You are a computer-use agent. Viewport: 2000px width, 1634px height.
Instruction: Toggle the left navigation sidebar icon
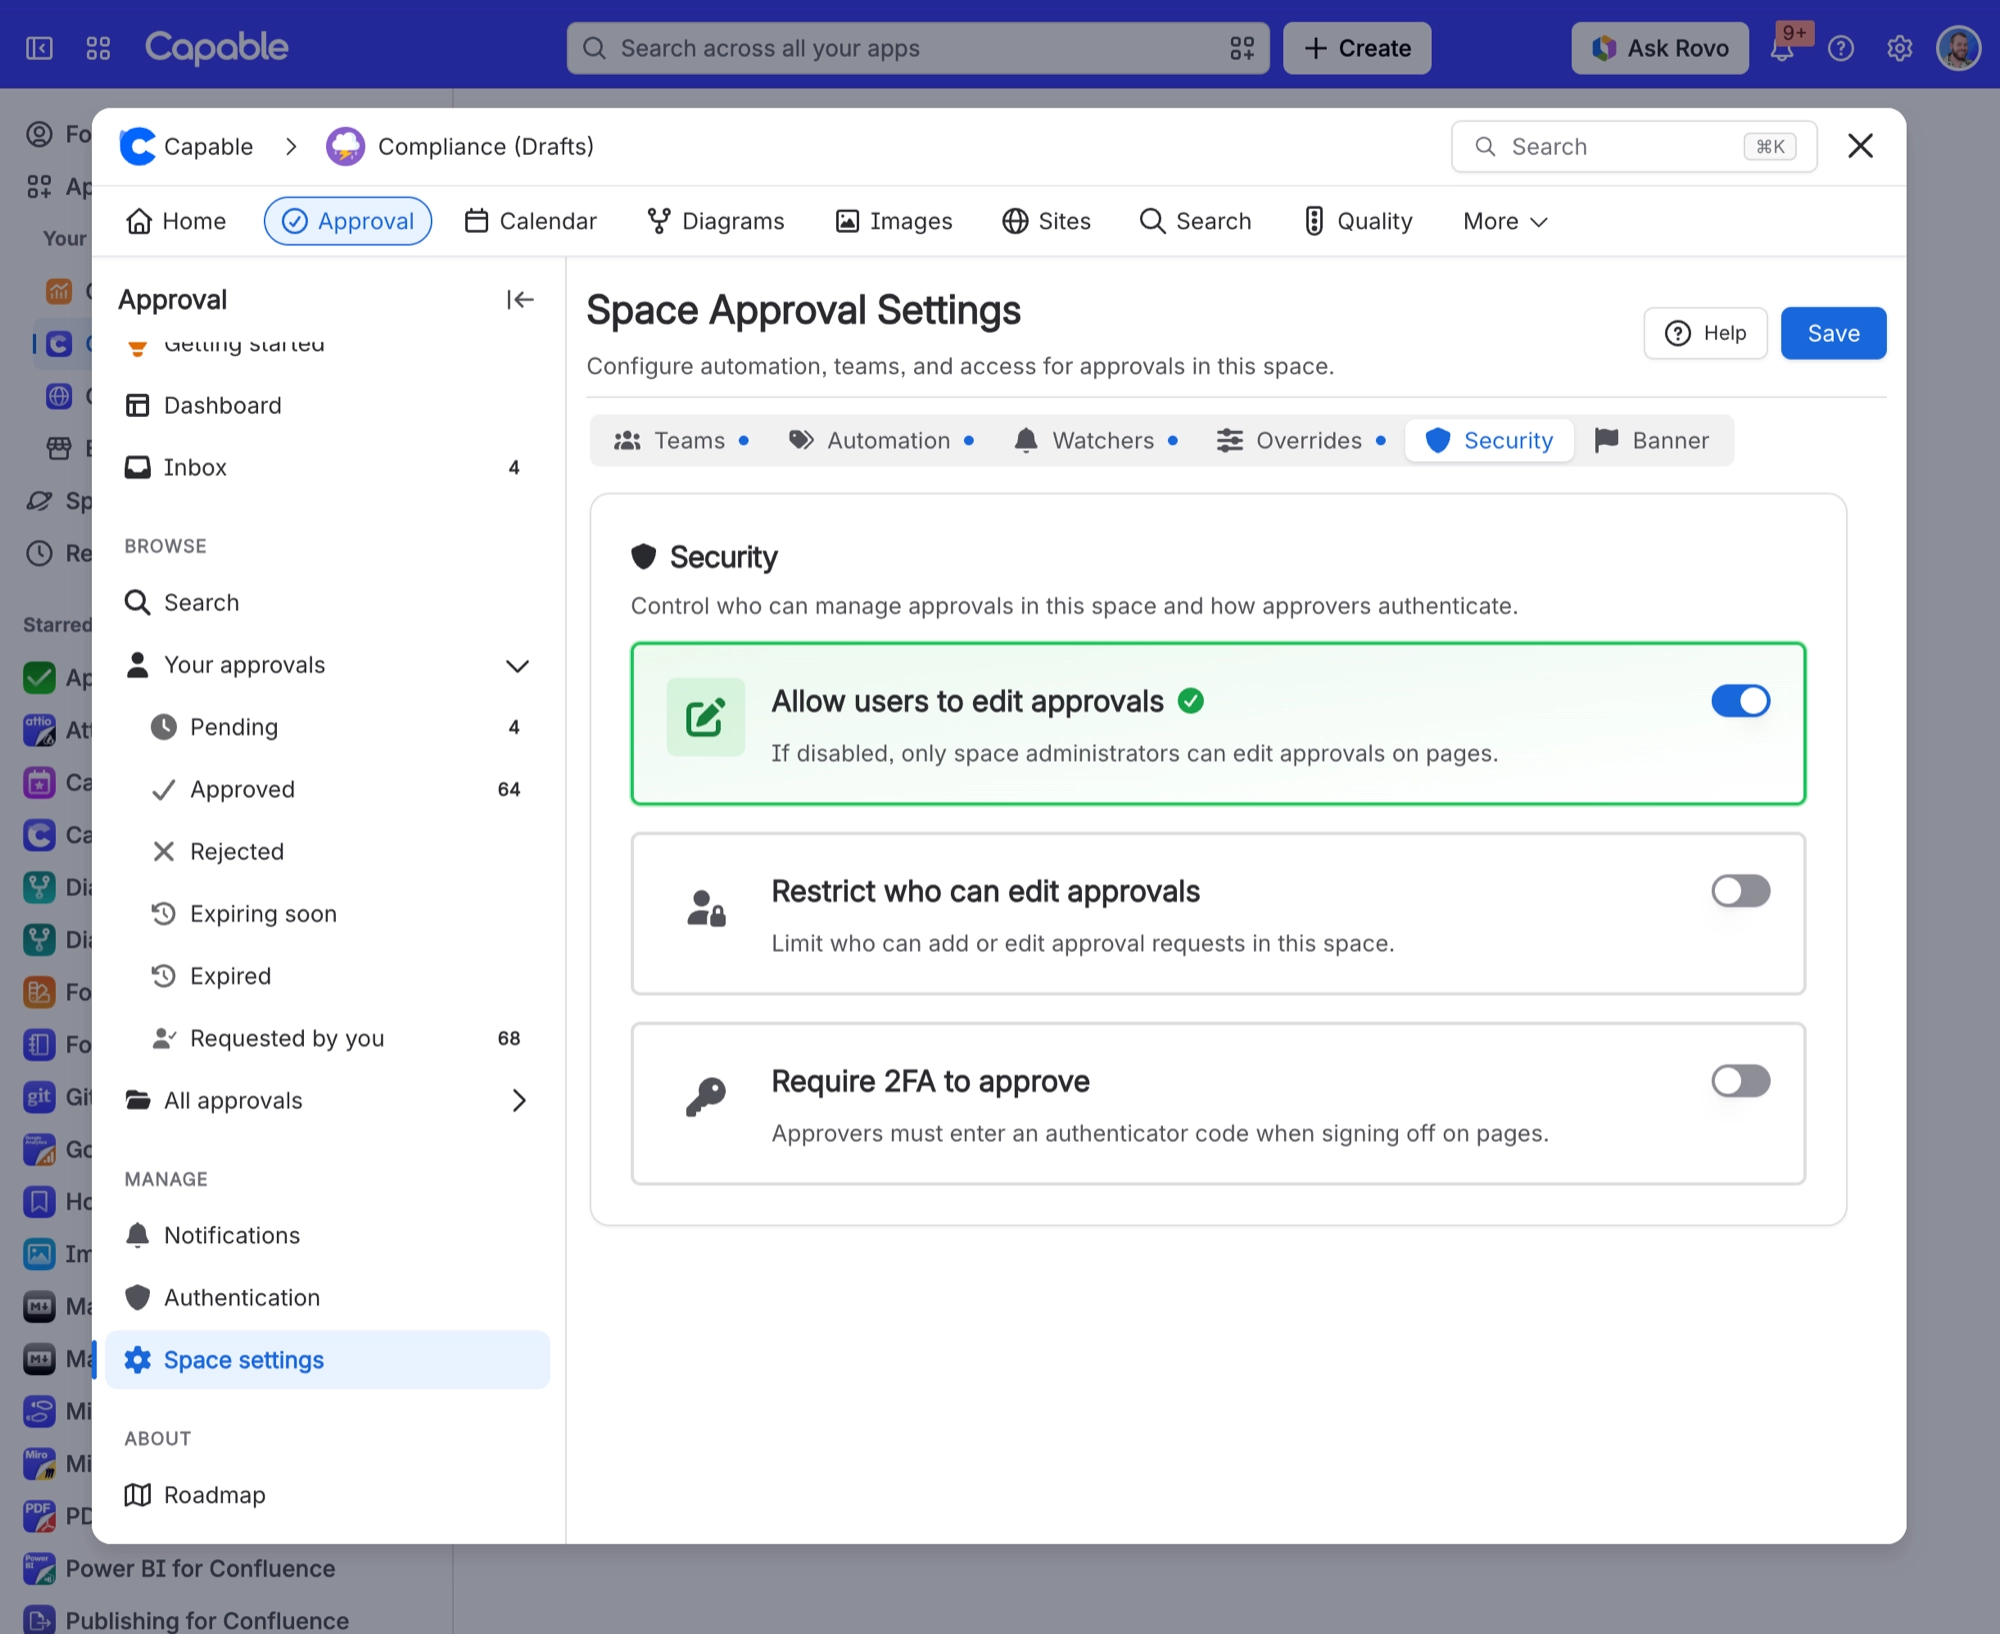(39, 48)
